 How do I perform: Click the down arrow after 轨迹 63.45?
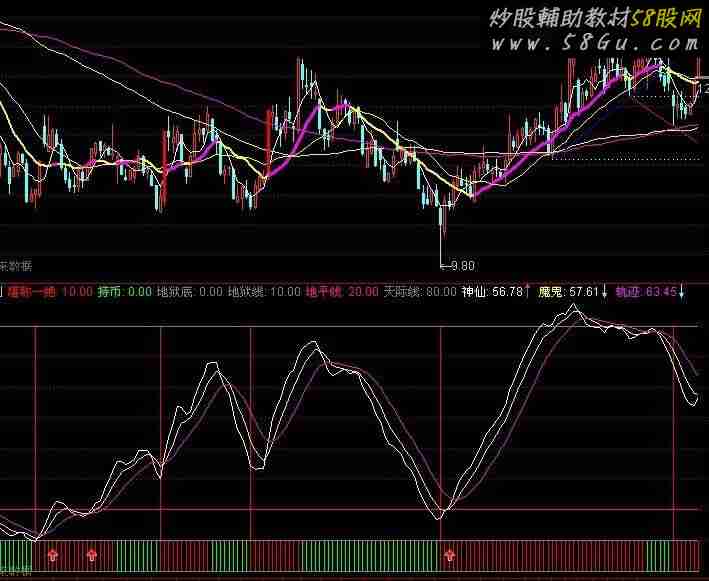pyautogui.click(x=684, y=292)
